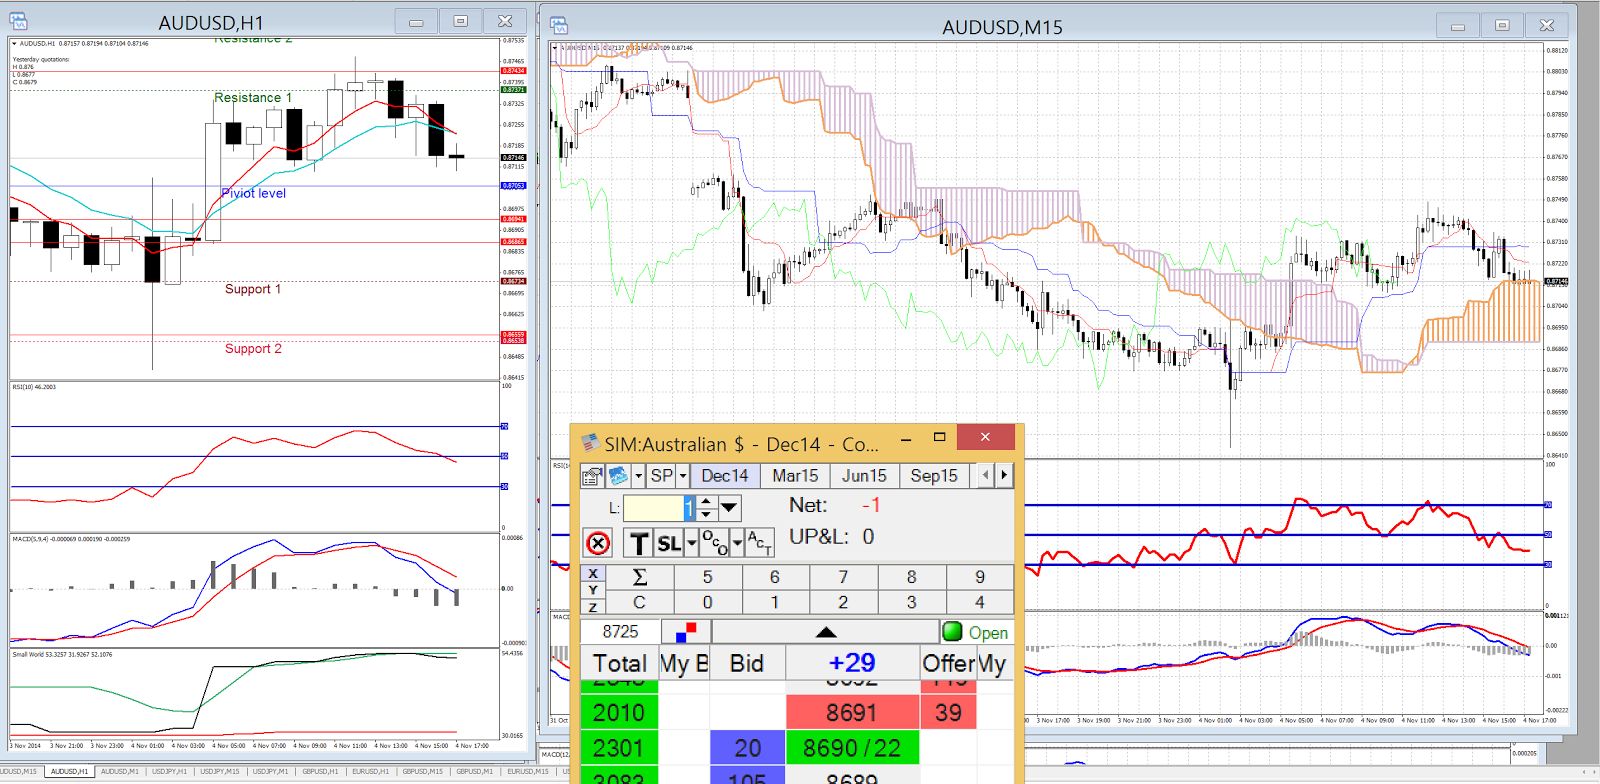
Task: Click quantity keypad button 2
Action: [x=843, y=602]
